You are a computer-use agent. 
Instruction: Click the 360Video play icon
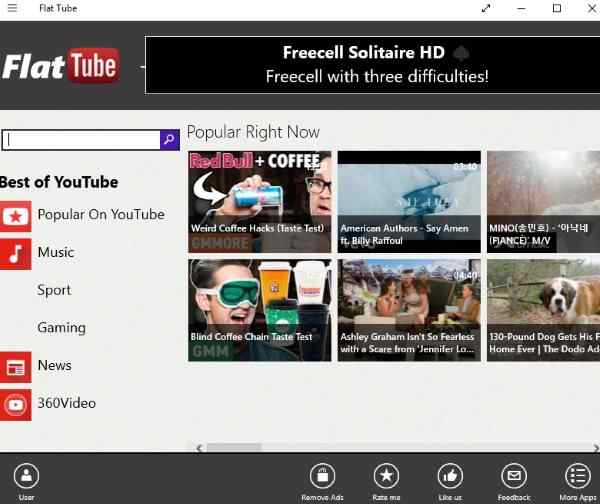15,405
